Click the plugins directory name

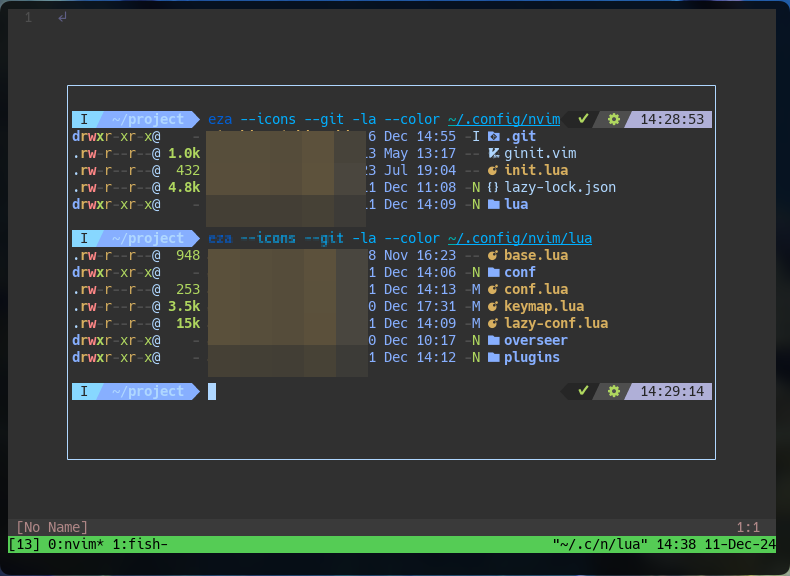point(532,358)
